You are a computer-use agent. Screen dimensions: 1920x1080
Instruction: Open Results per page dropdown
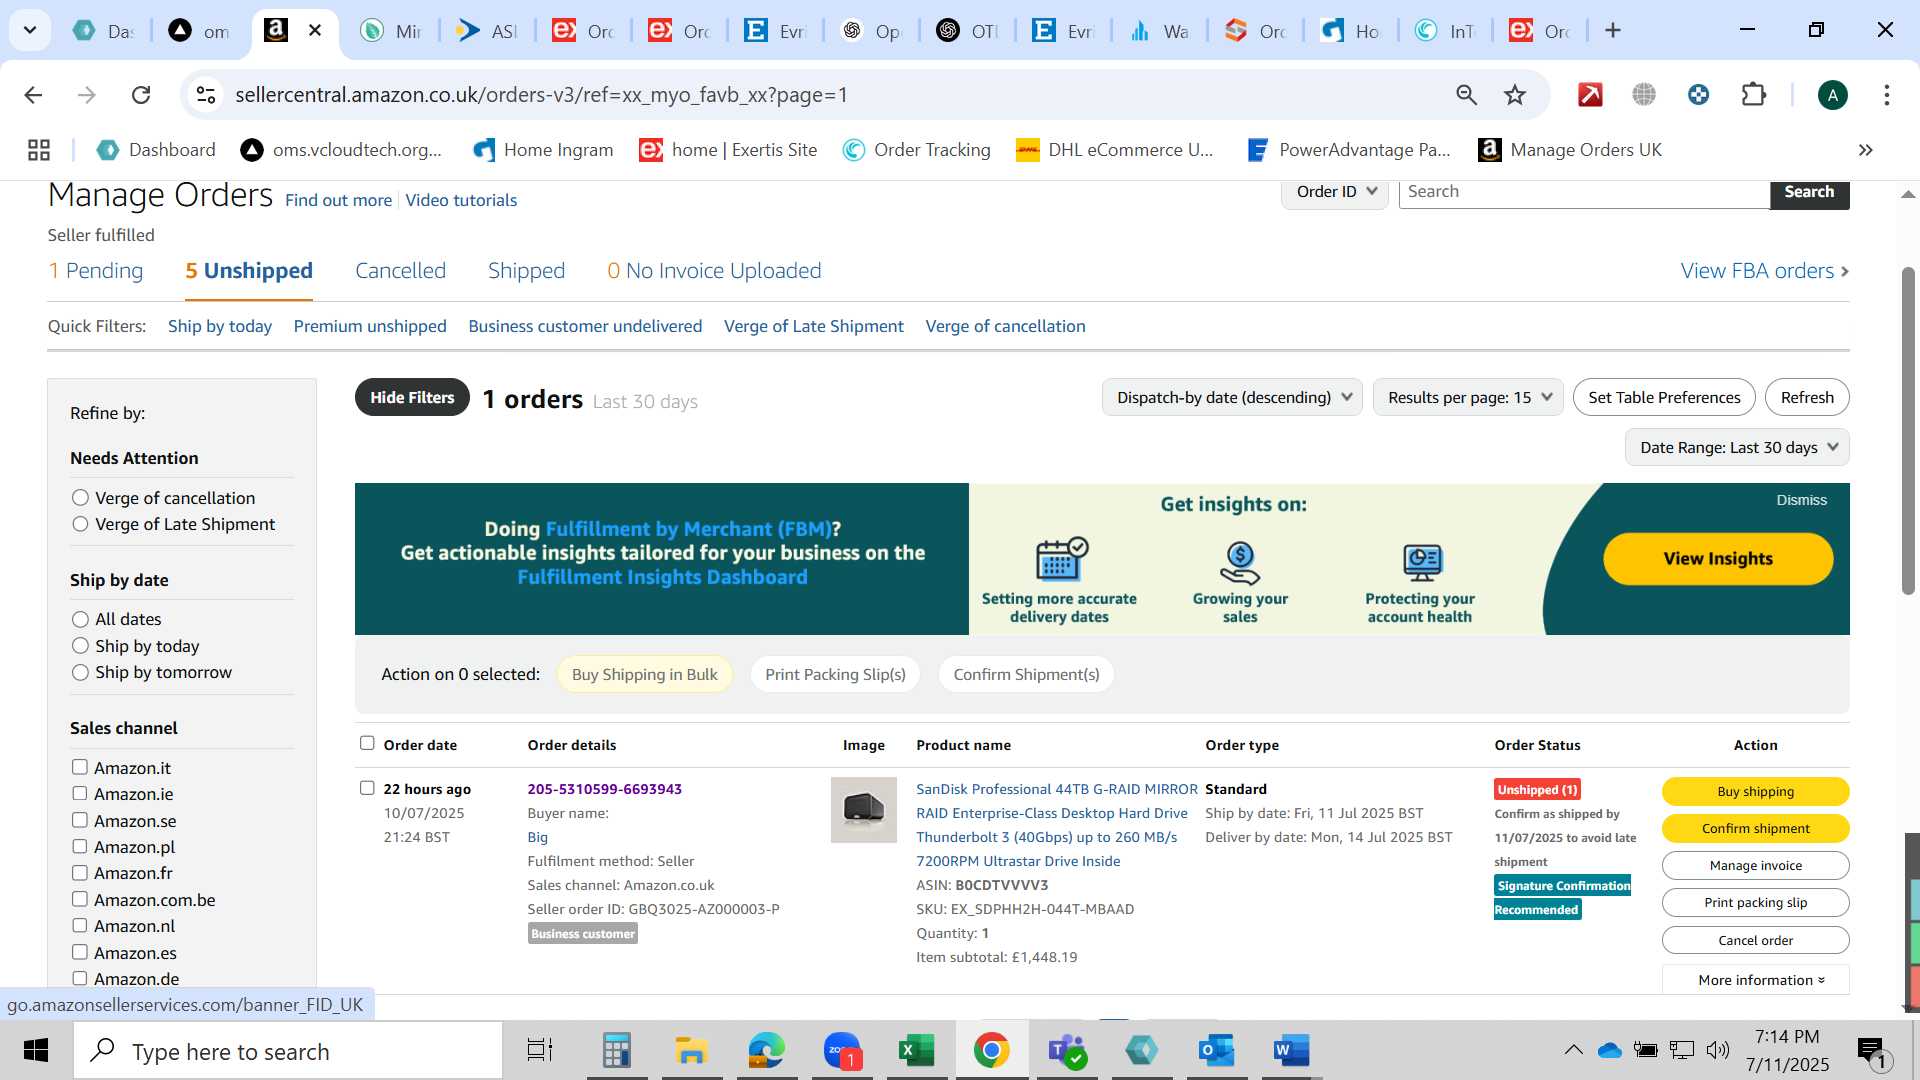1468,397
